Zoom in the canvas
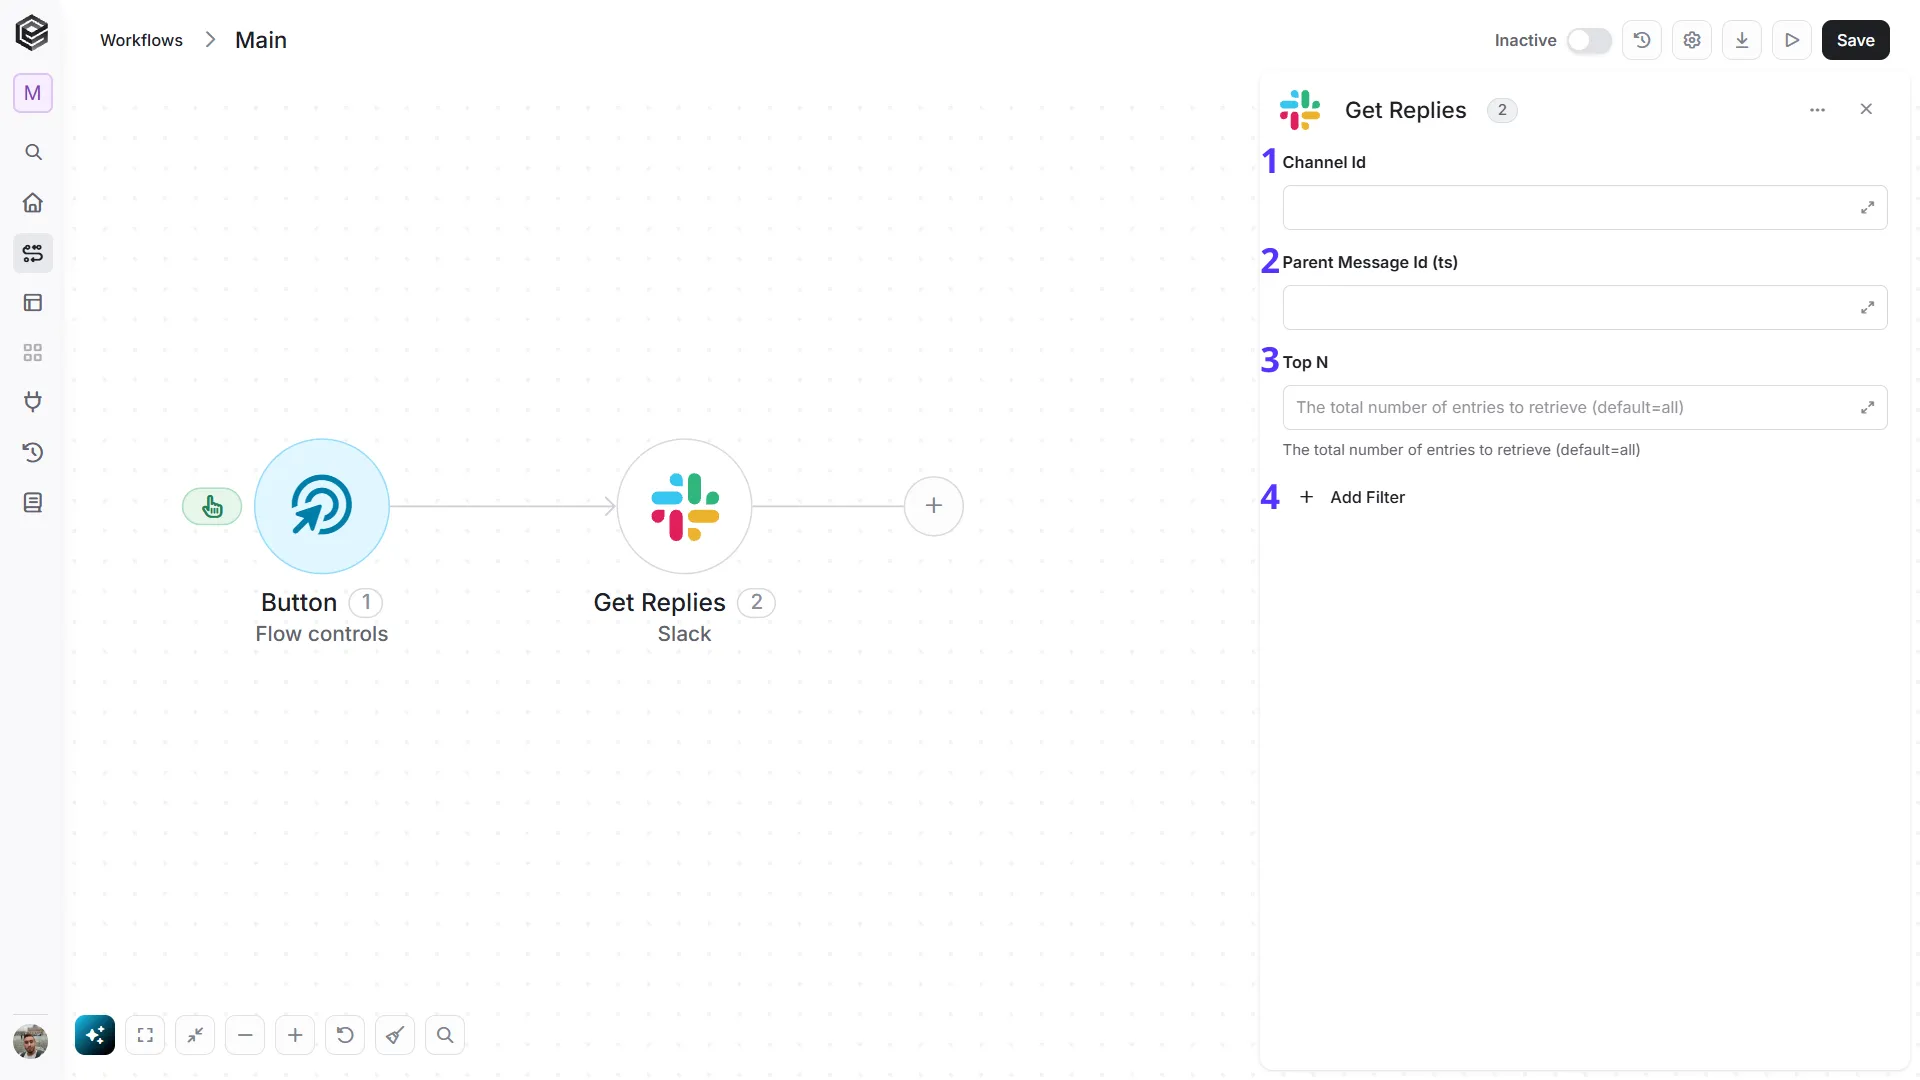Image resolution: width=1920 pixels, height=1080 pixels. [295, 1035]
